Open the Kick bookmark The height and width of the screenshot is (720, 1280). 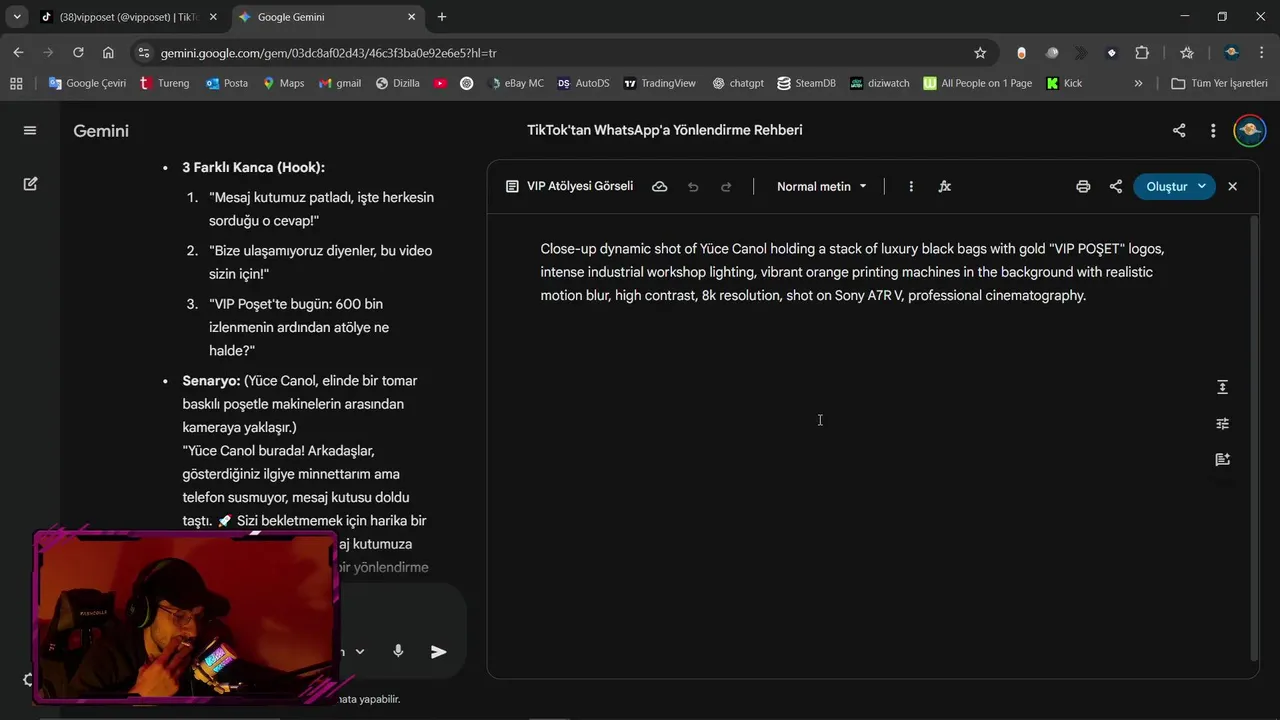coord(1064,83)
